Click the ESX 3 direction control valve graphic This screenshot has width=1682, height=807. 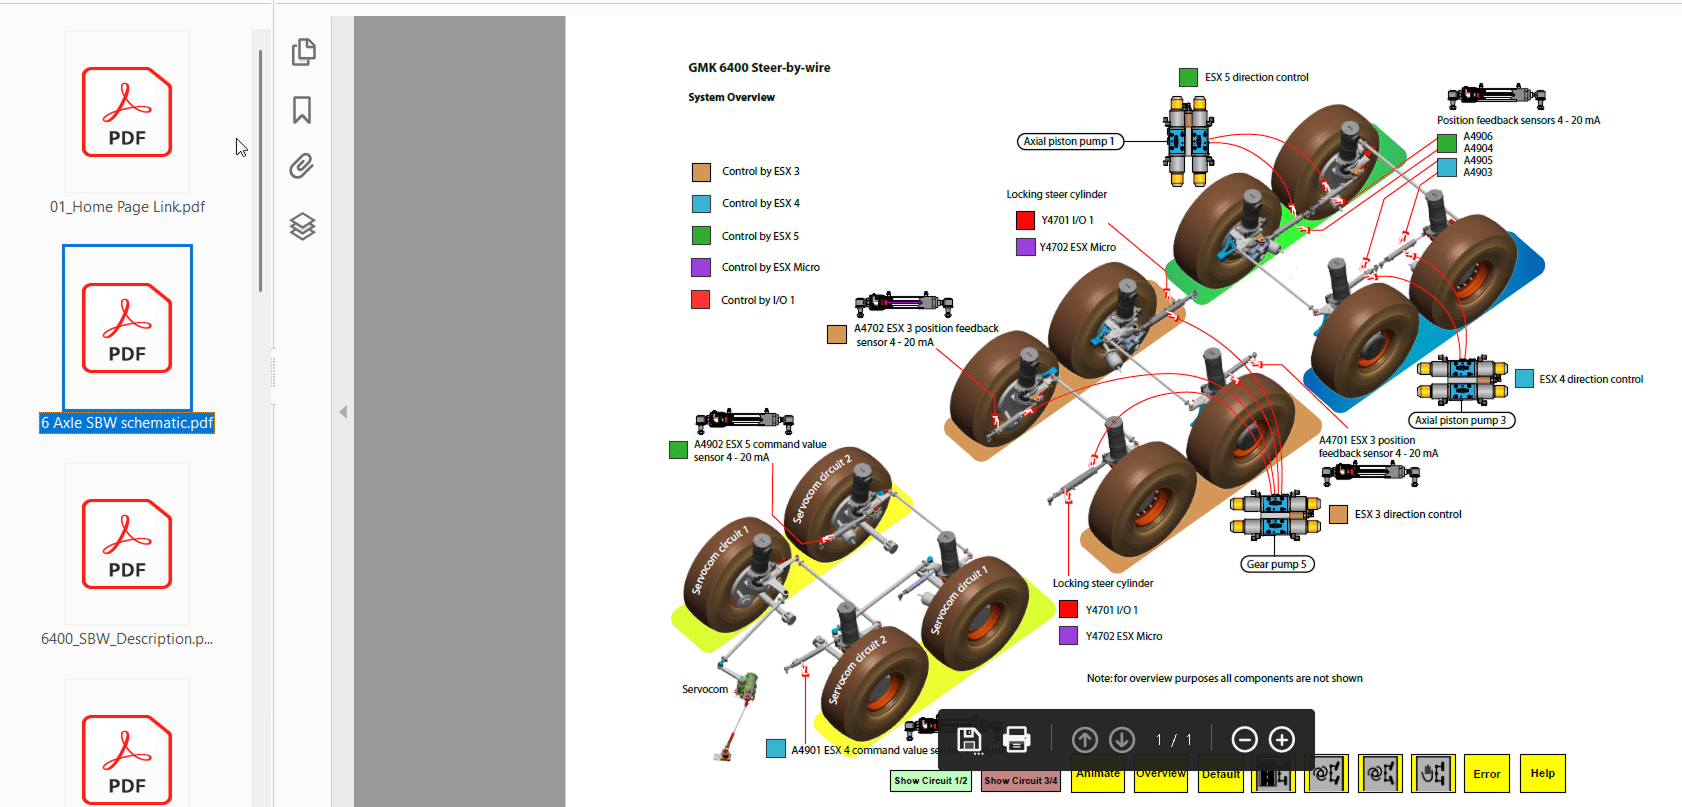[1275, 515]
